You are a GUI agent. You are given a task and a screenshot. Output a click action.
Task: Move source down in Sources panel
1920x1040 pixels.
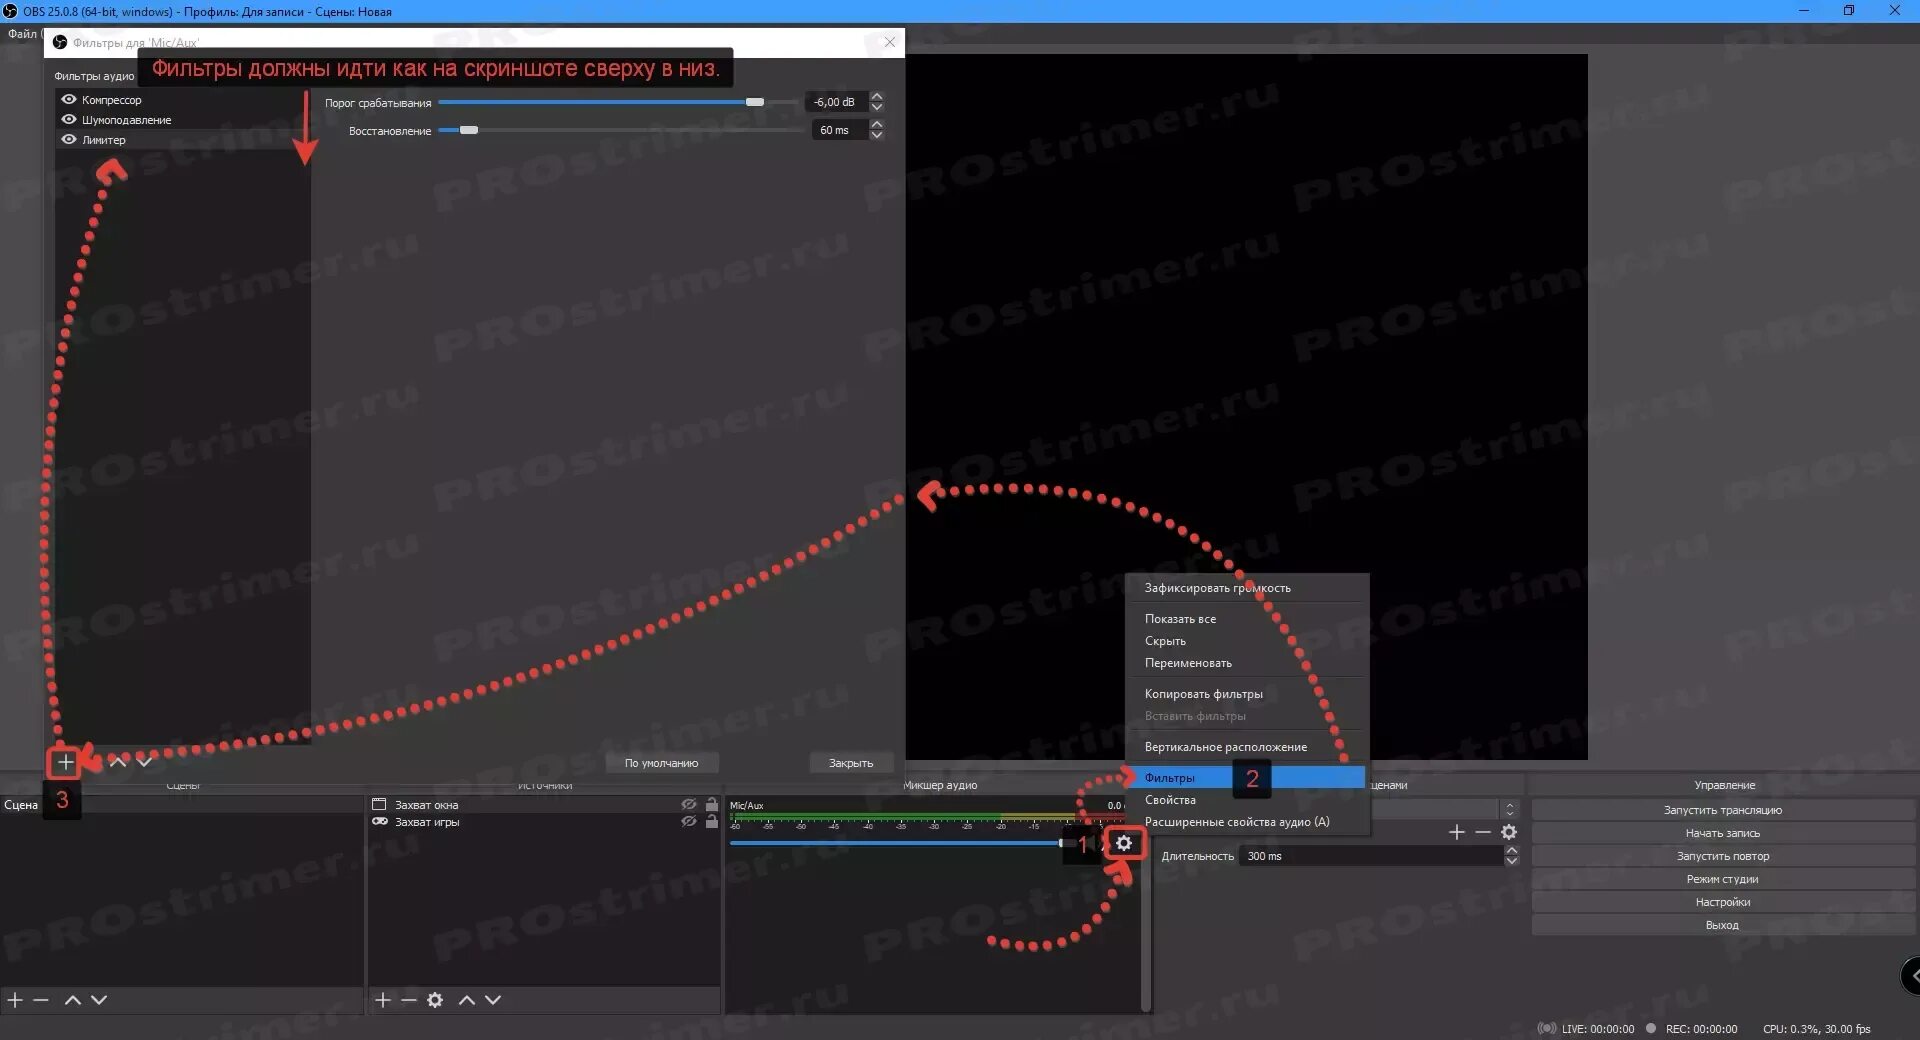click(x=493, y=1000)
